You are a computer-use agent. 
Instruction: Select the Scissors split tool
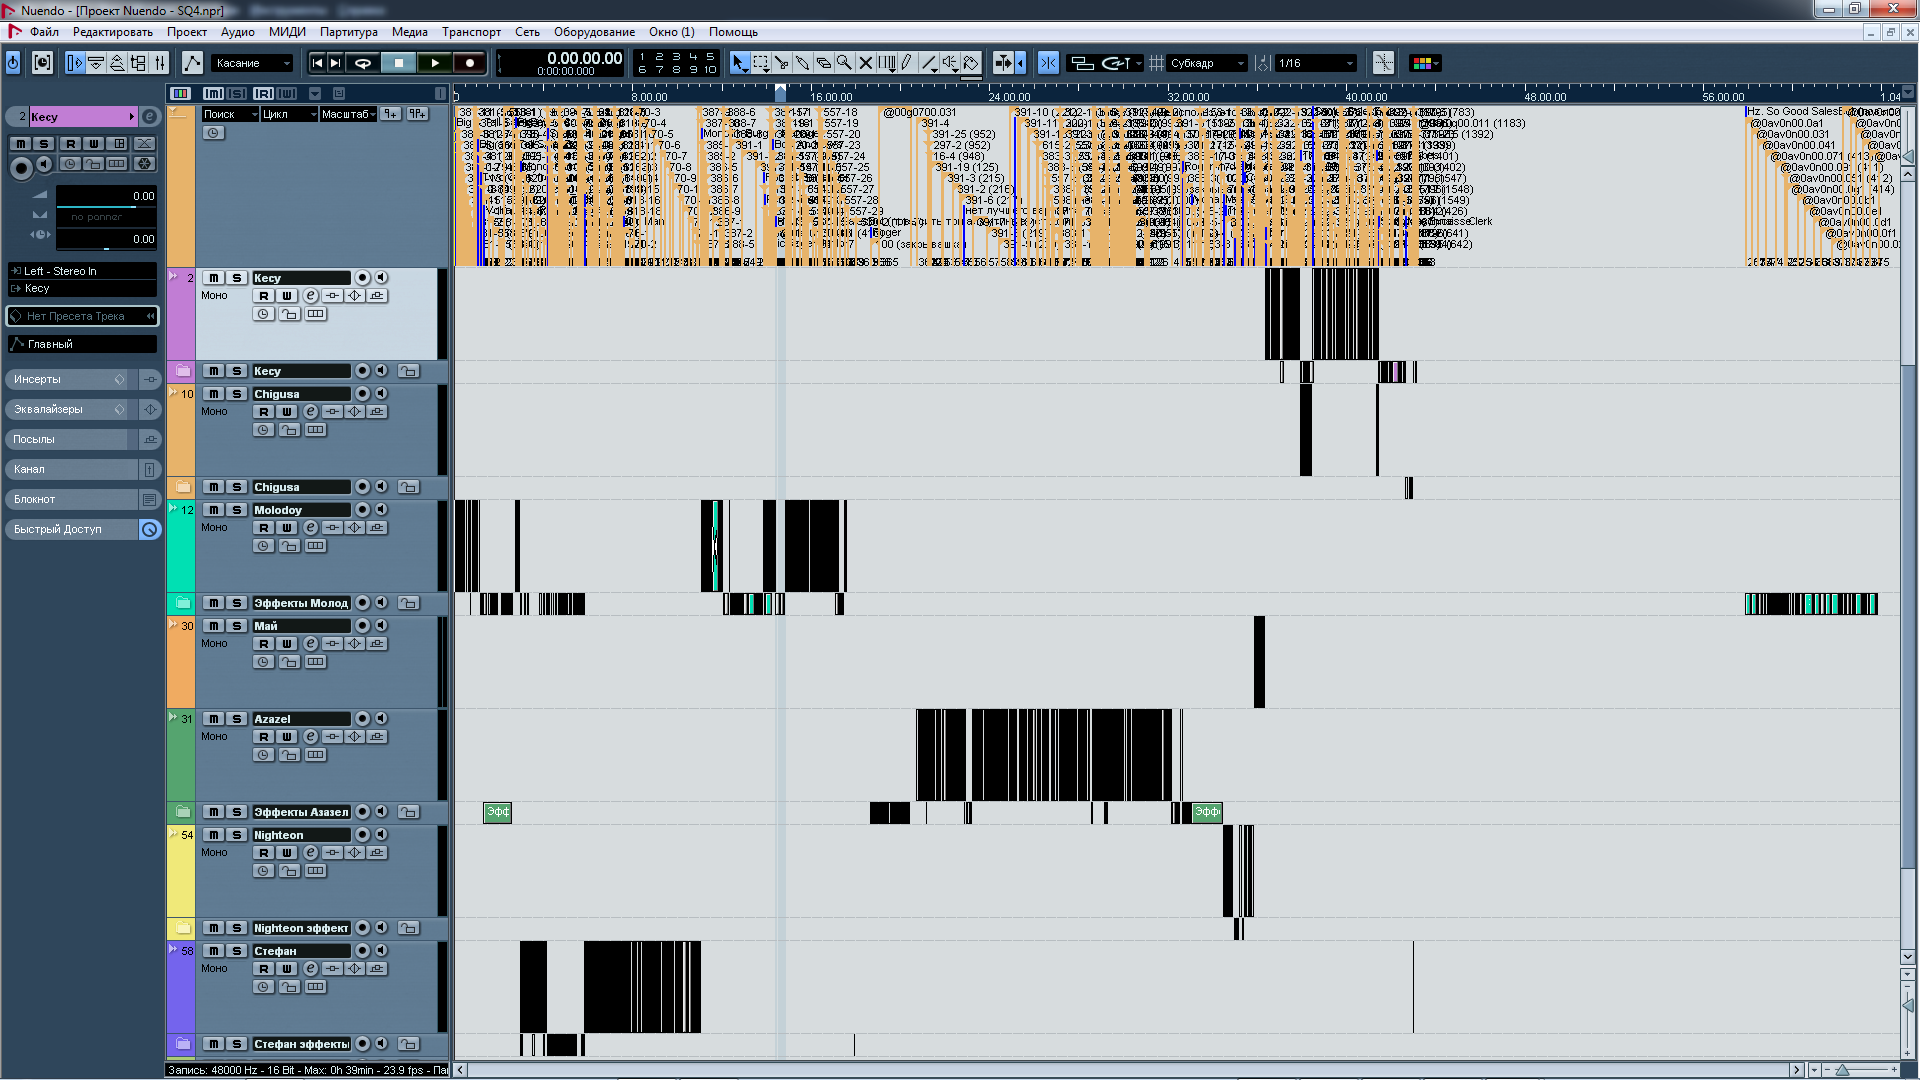click(781, 63)
